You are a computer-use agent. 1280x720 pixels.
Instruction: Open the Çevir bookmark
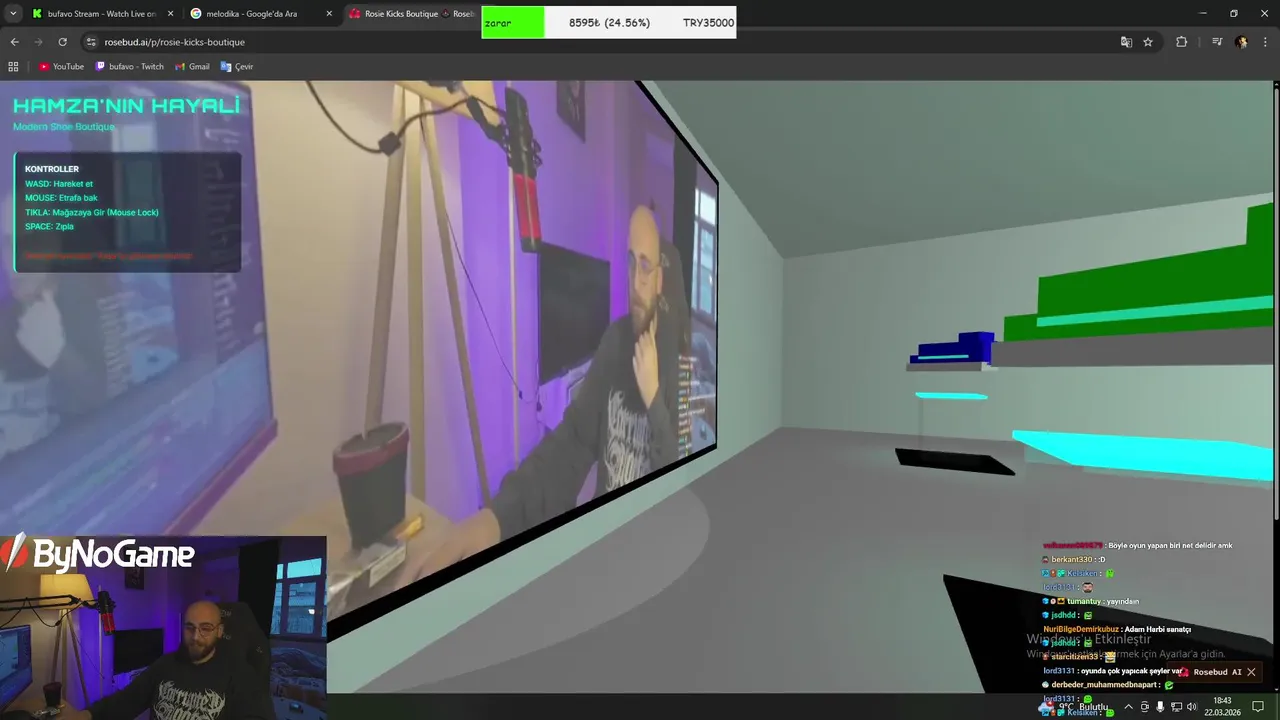click(237, 66)
